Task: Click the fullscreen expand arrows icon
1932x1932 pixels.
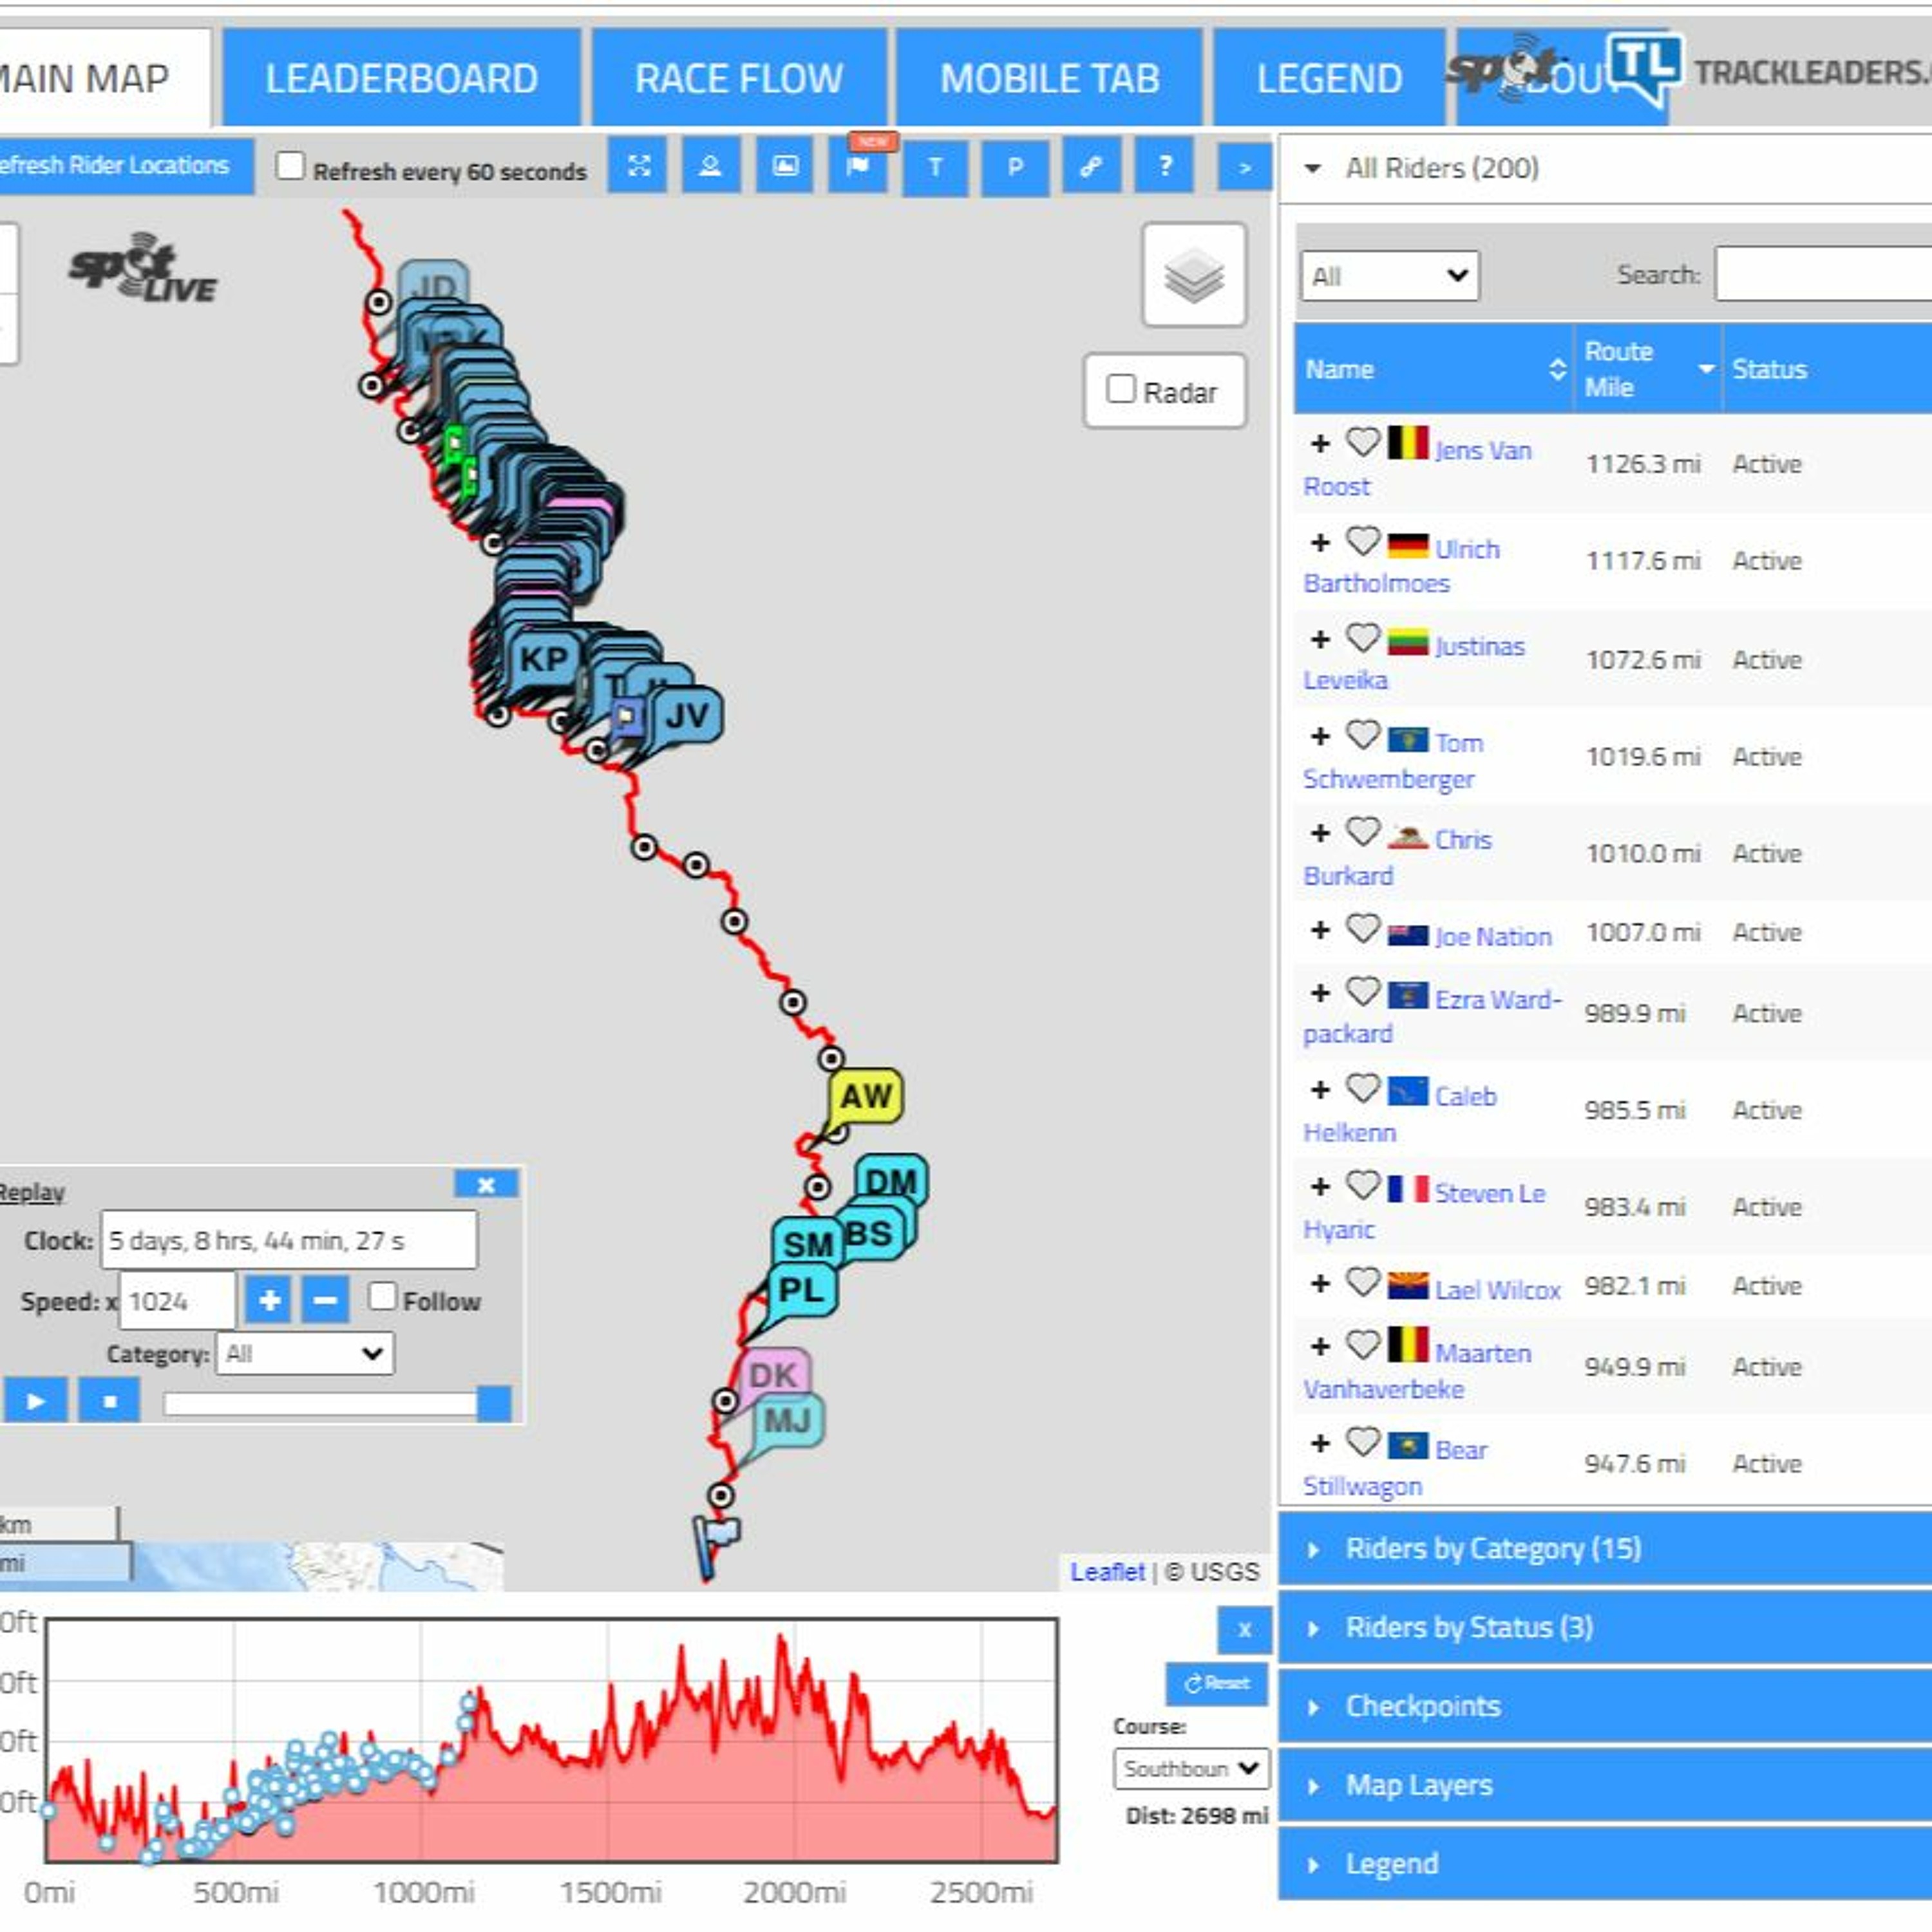Action: (638, 166)
